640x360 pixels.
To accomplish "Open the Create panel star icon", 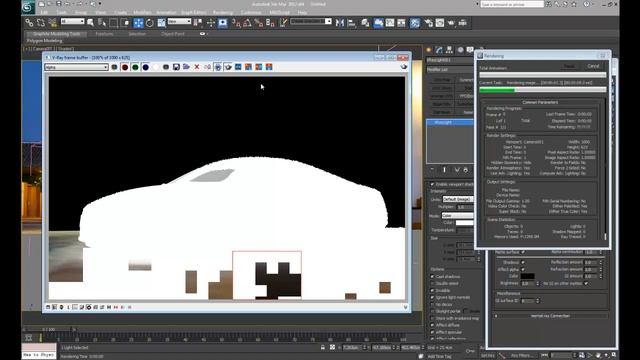I will coord(428,50).
